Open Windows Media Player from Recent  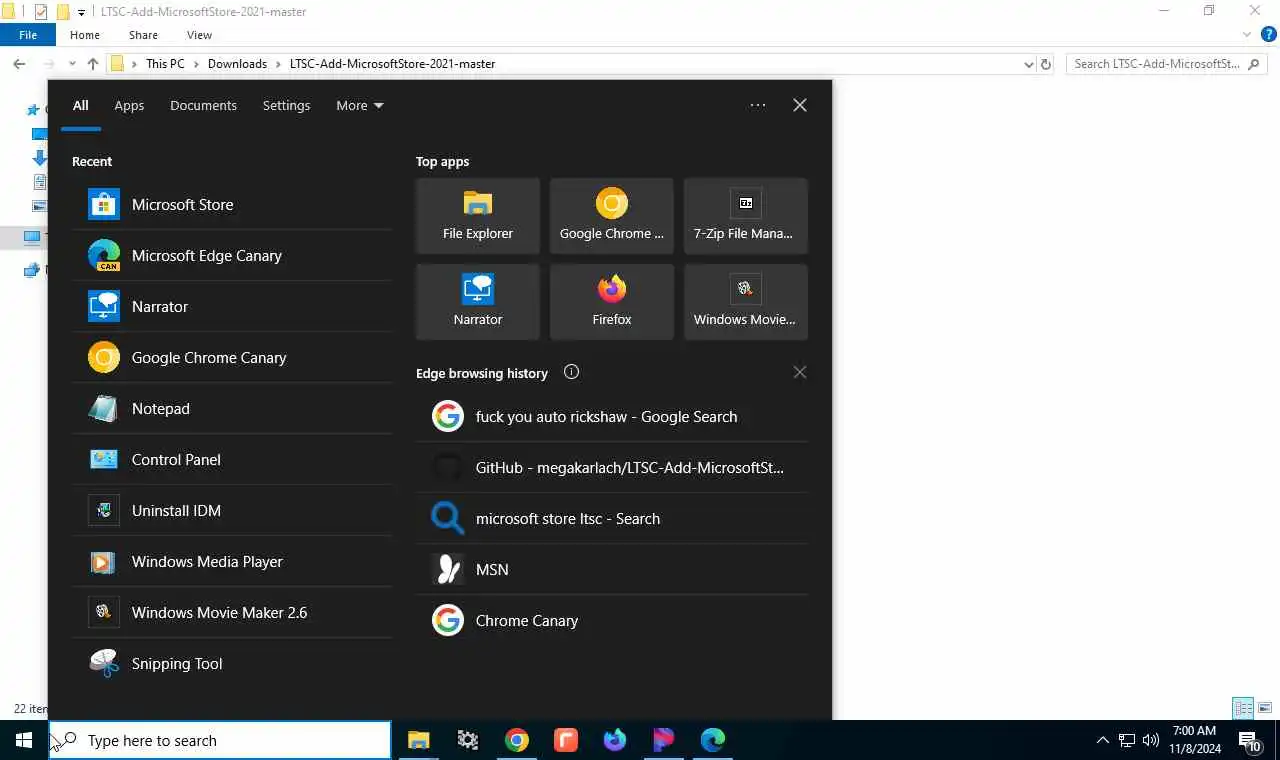point(232,561)
